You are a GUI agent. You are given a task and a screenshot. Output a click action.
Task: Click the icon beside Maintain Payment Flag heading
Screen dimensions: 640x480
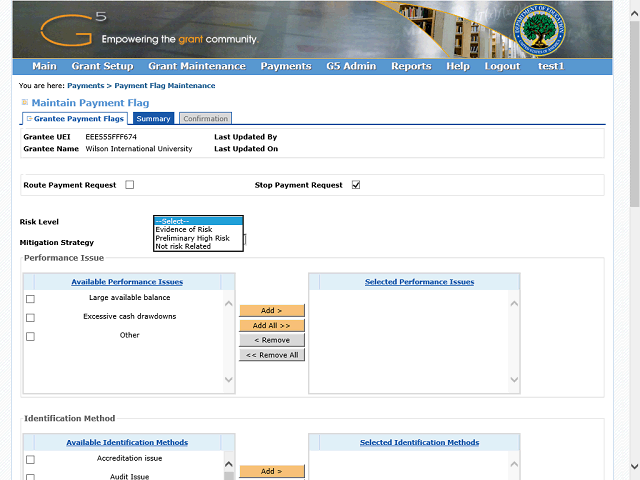point(25,103)
